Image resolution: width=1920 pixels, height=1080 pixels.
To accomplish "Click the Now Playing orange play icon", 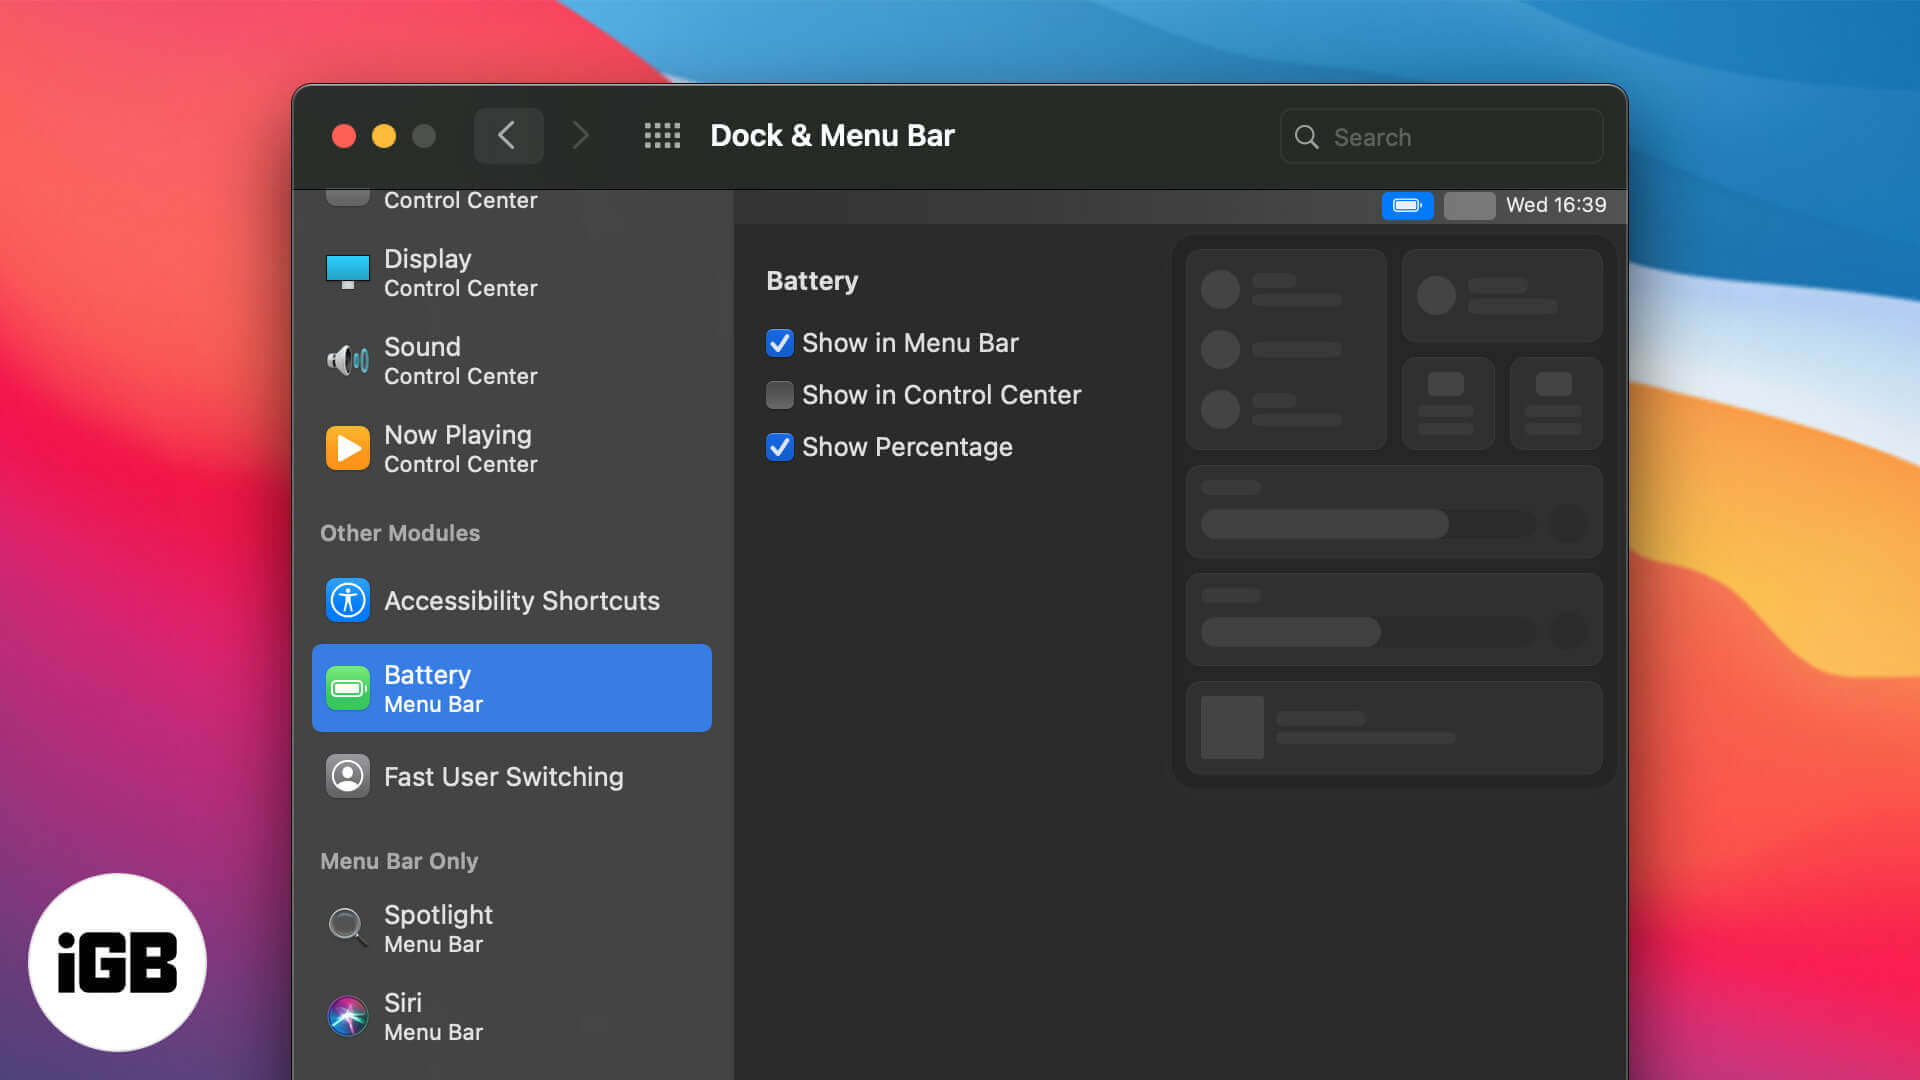I will point(347,448).
